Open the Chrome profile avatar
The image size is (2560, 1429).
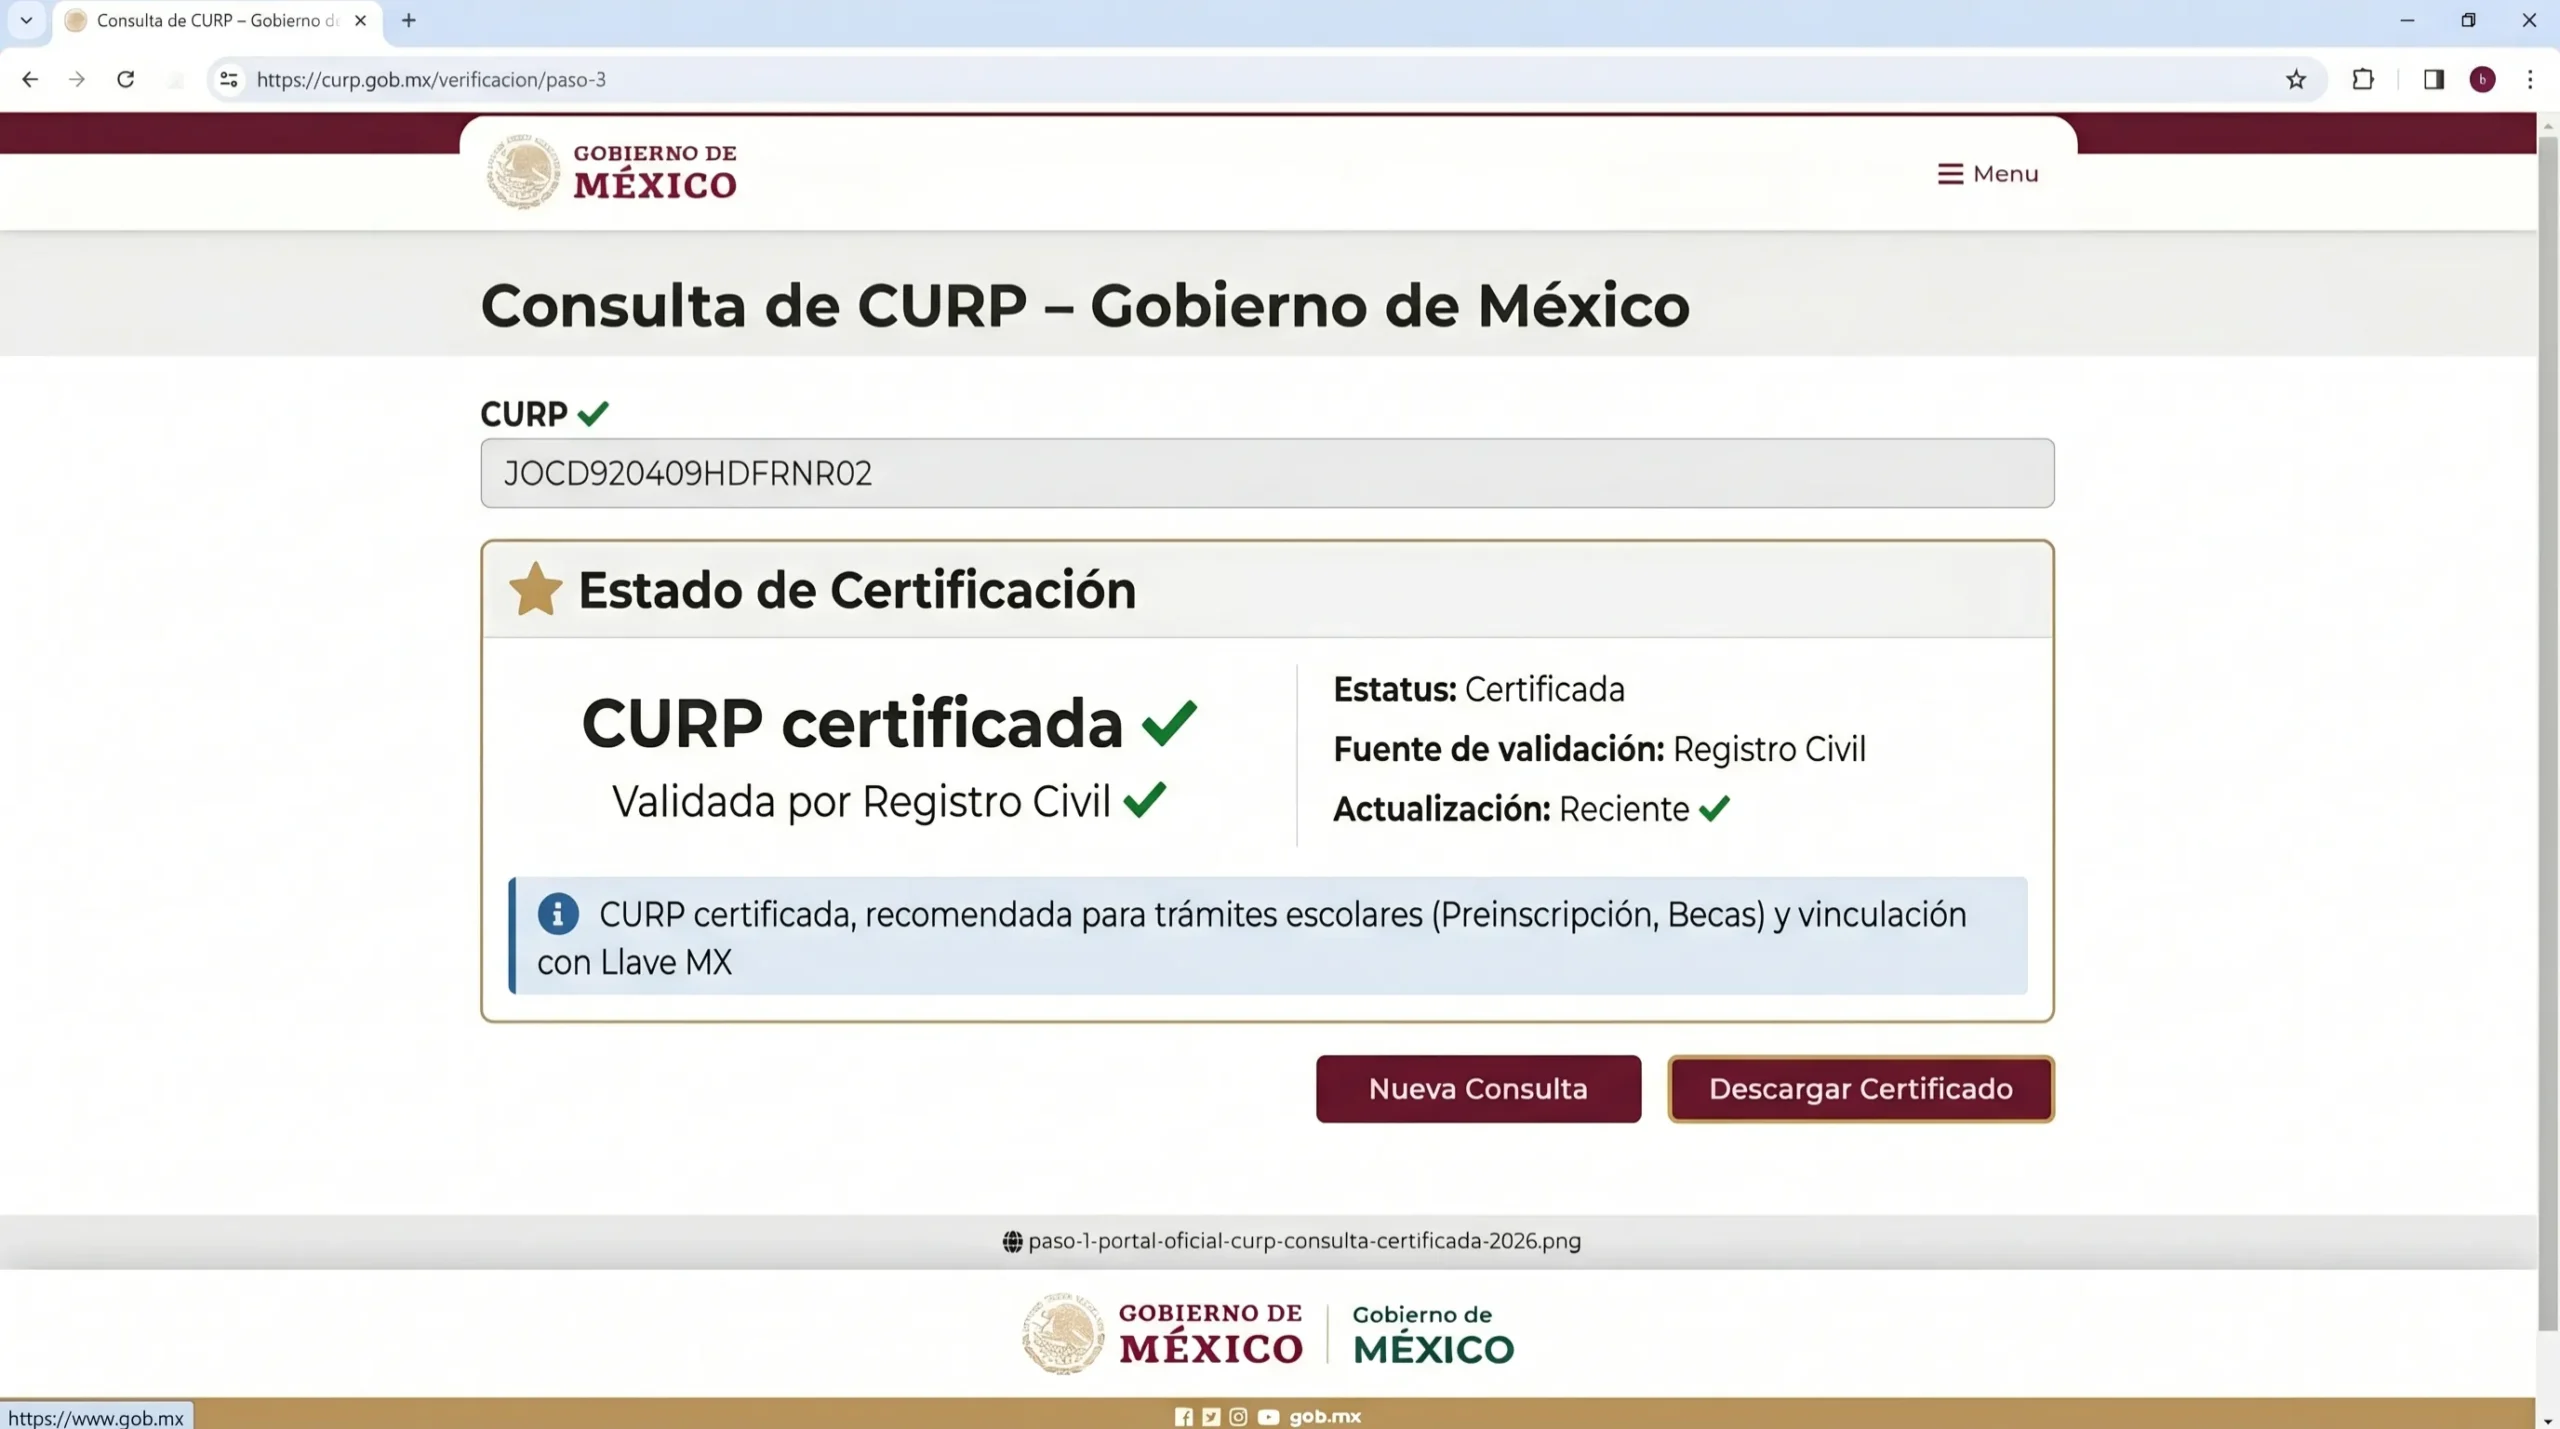[x=2482, y=79]
